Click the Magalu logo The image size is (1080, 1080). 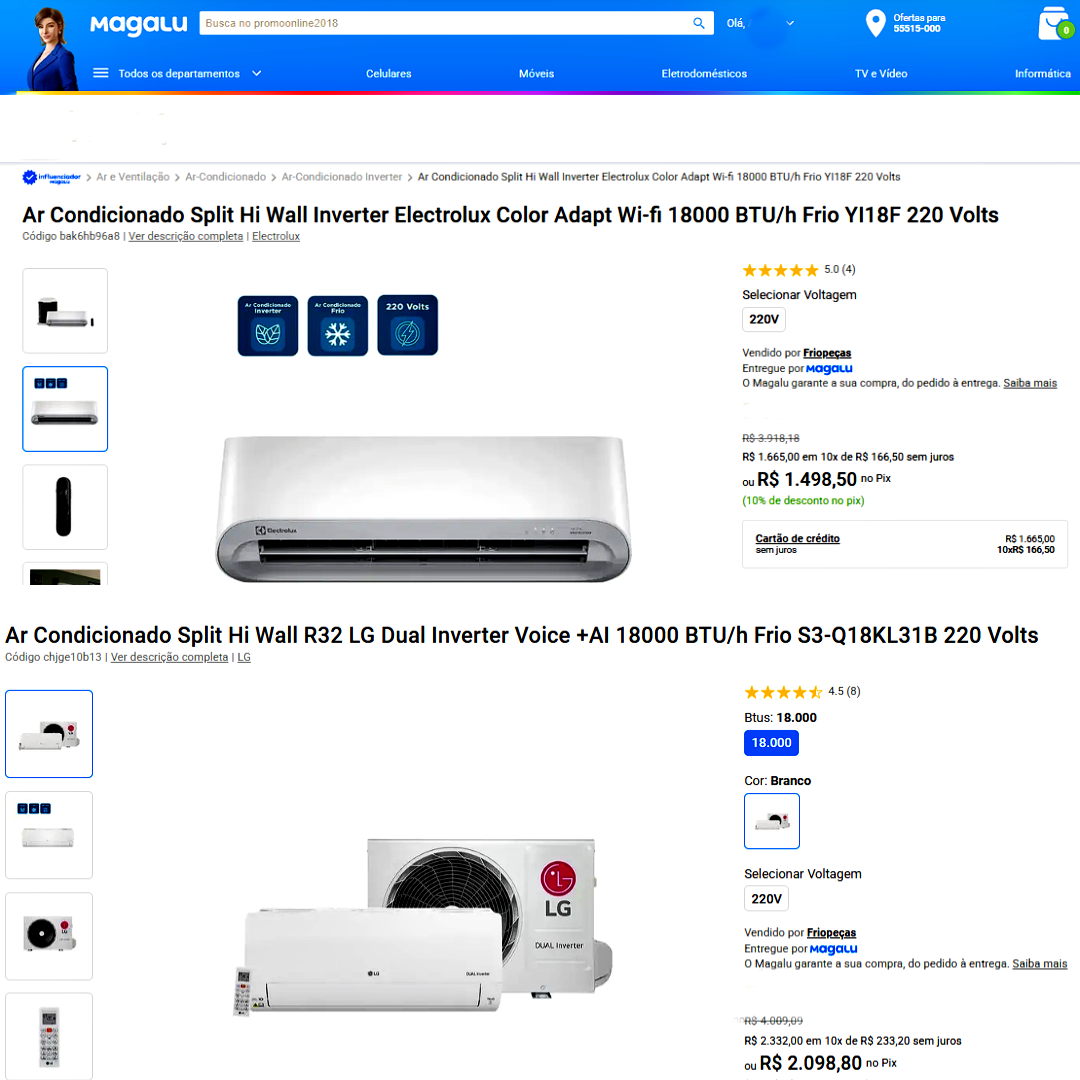point(138,24)
